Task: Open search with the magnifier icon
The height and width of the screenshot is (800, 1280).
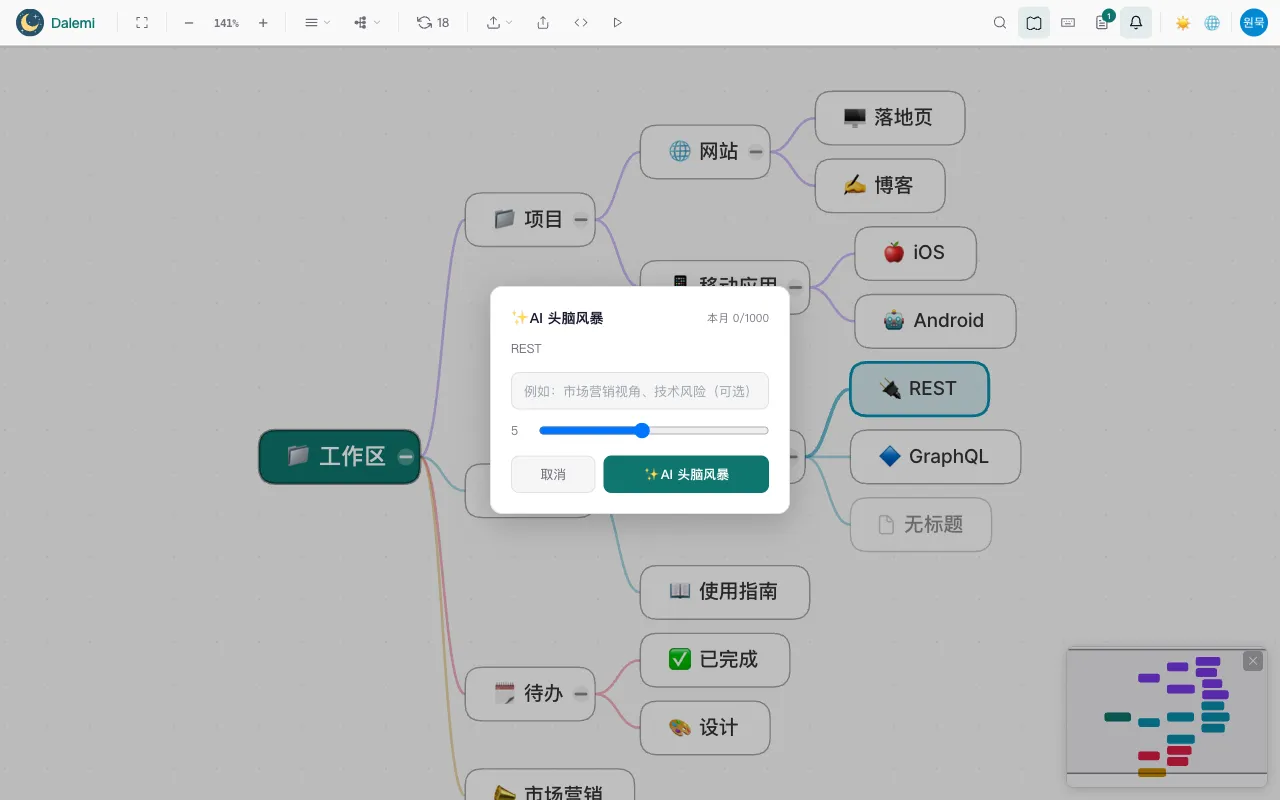Action: click(1000, 22)
